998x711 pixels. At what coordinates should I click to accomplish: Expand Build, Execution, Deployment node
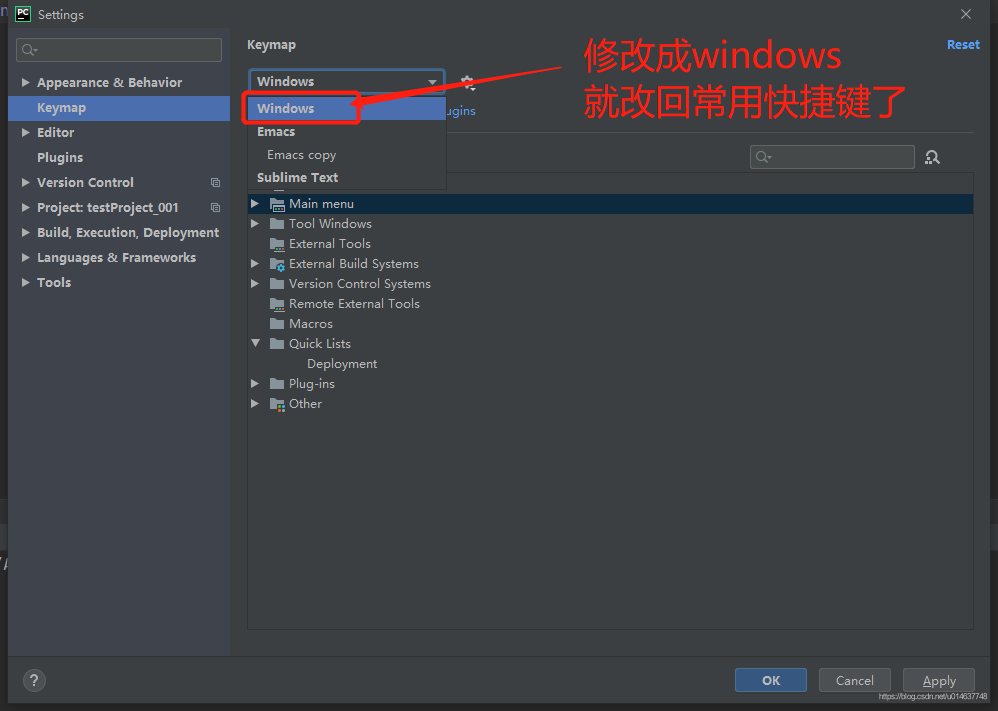(x=25, y=232)
